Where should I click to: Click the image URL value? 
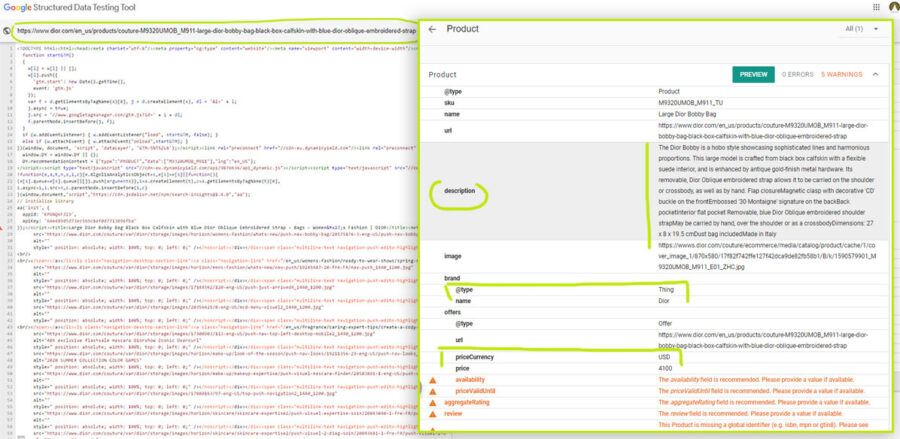tap(767, 256)
